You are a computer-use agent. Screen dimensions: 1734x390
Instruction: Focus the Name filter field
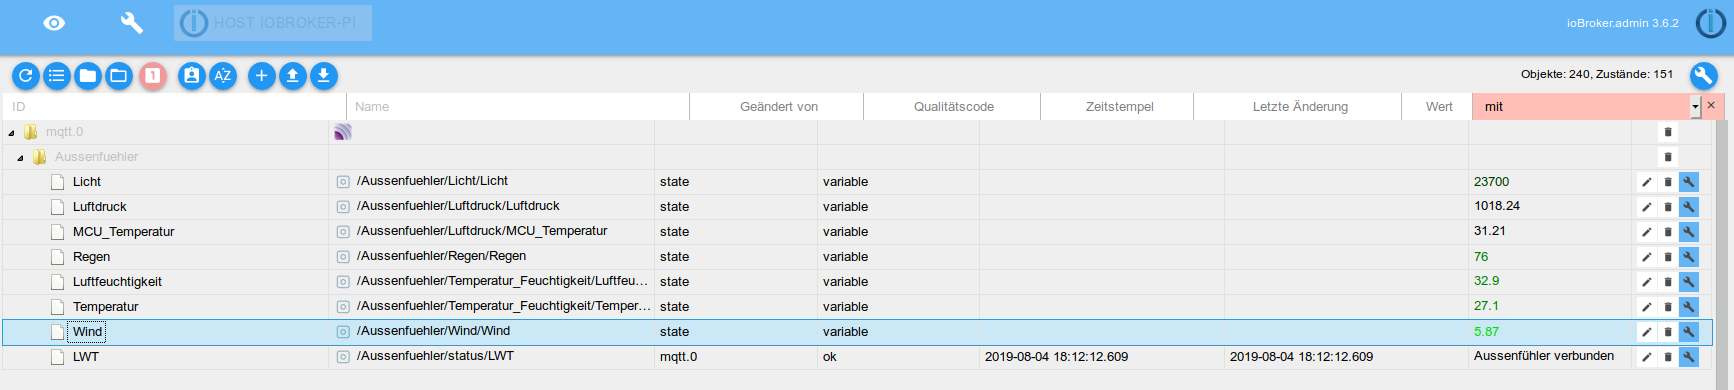(518, 107)
